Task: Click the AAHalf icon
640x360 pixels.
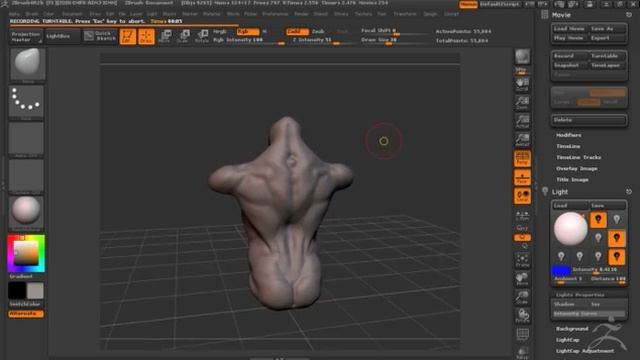Action: 522,140
